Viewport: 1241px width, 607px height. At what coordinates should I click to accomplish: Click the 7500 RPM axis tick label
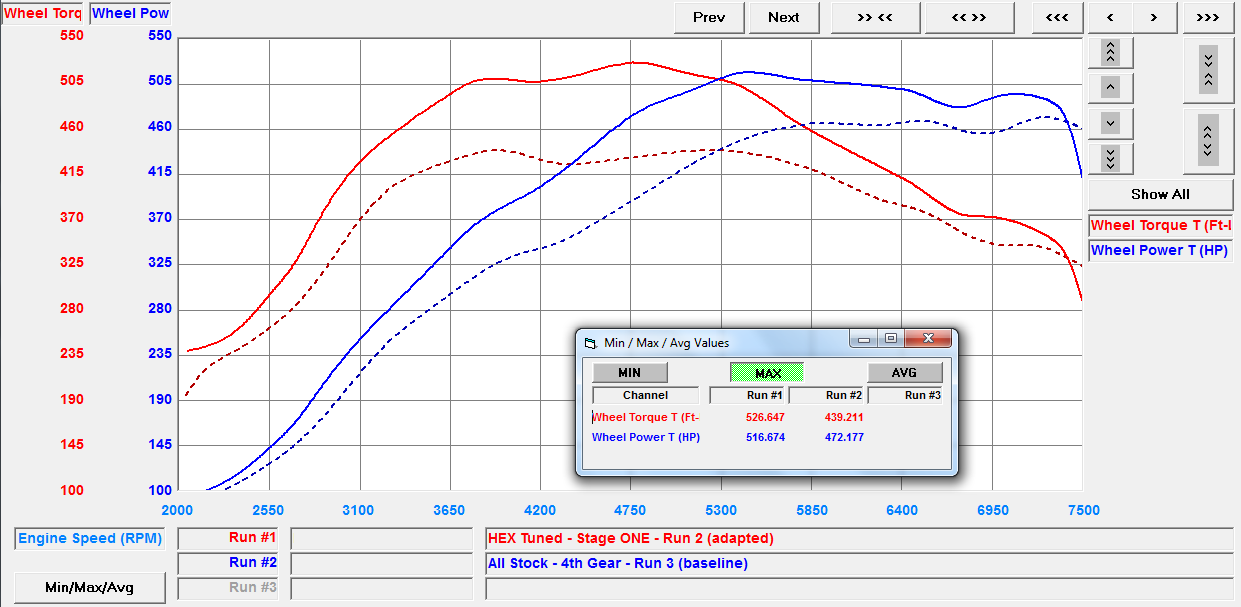(1083, 510)
